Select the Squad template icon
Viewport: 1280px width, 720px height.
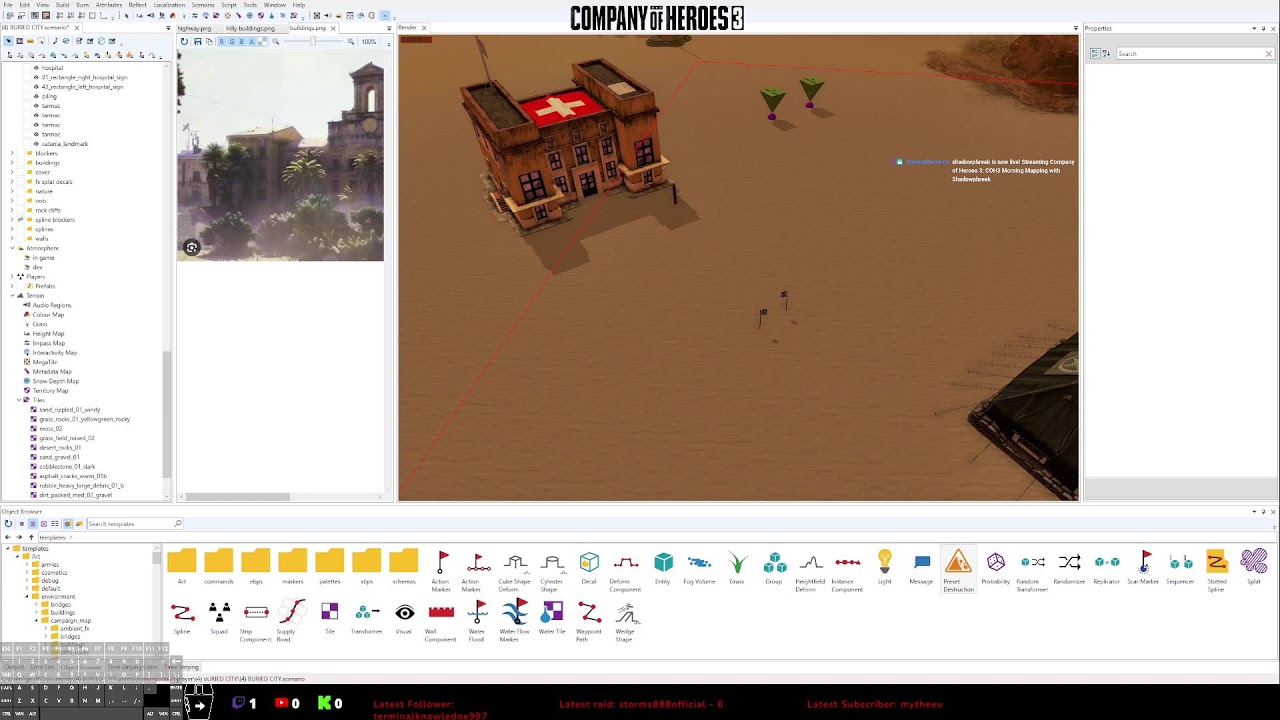(219, 612)
